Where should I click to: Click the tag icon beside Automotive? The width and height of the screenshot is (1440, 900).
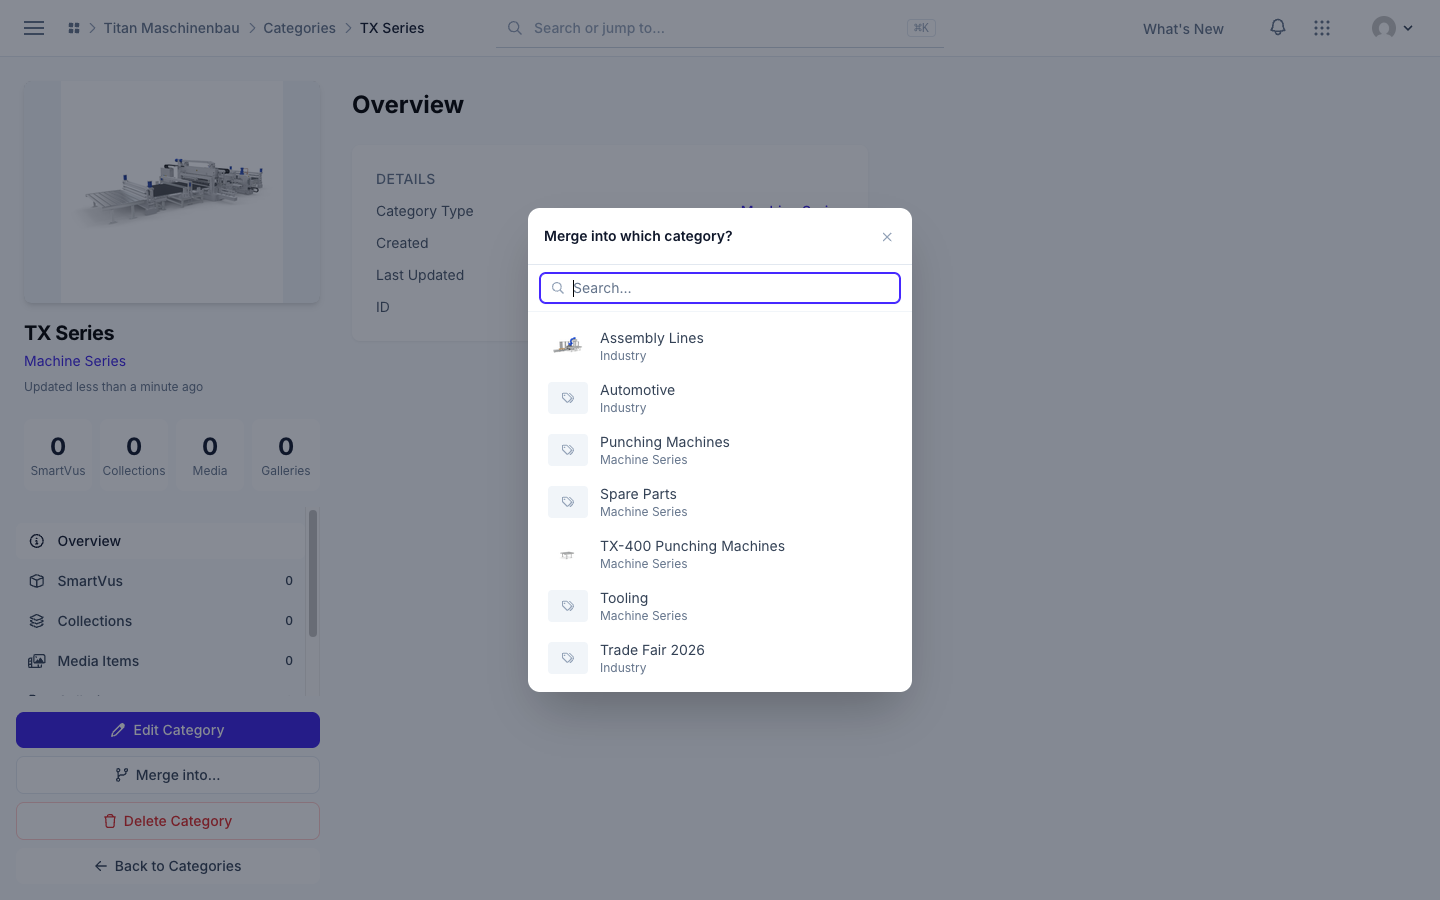pyautogui.click(x=568, y=398)
